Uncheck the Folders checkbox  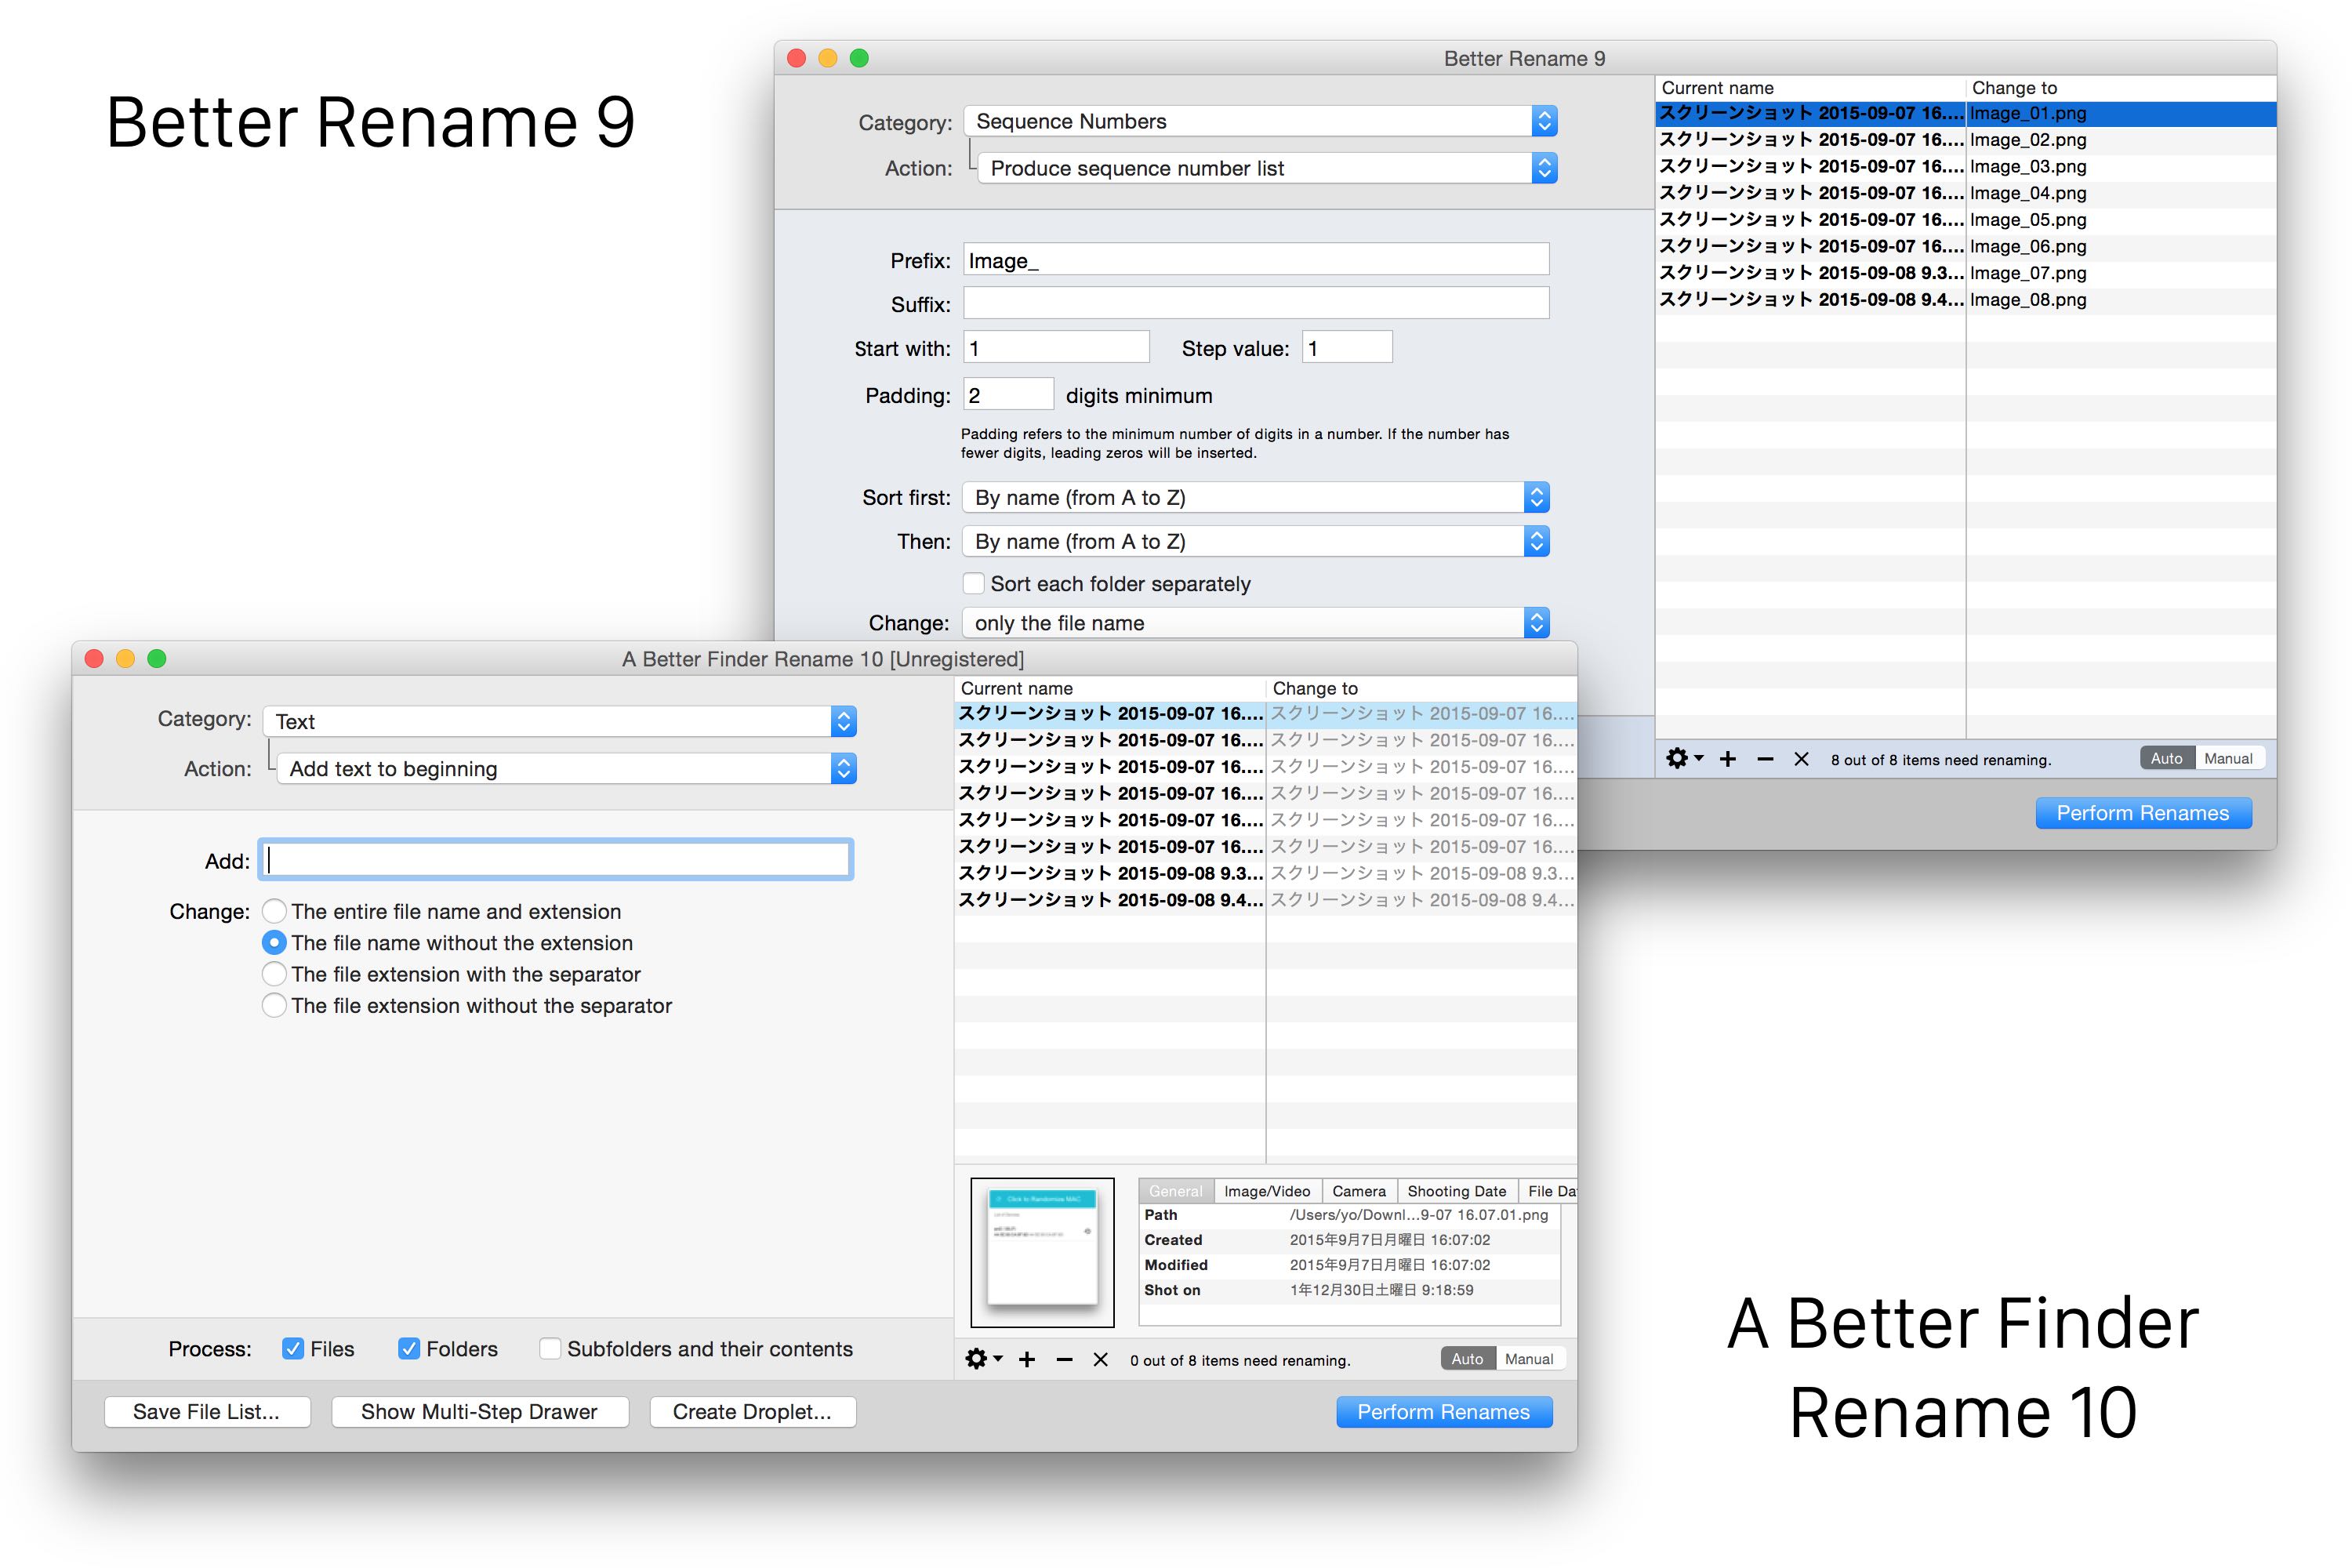(409, 1348)
